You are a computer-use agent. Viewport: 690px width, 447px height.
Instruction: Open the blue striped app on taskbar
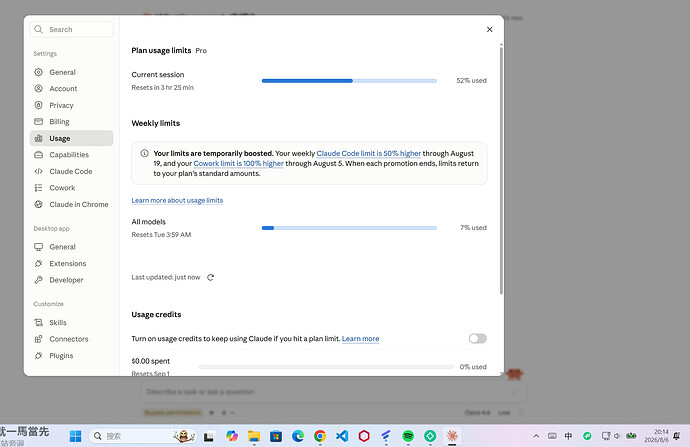click(x=386, y=436)
